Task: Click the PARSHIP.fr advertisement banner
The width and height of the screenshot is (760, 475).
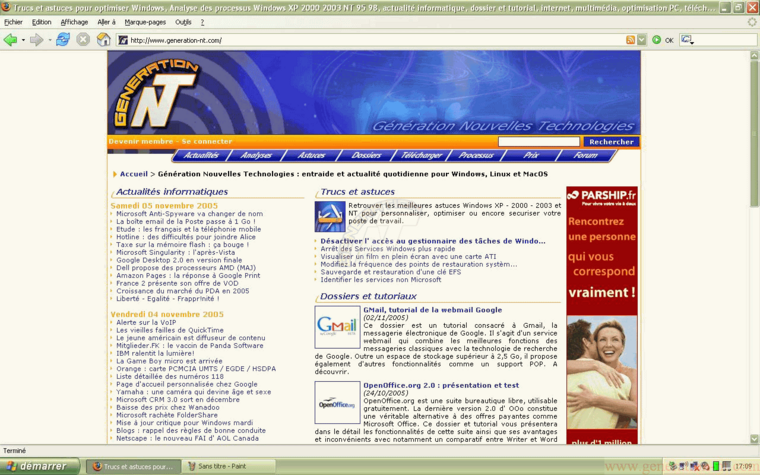Action: [x=602, y=315]
